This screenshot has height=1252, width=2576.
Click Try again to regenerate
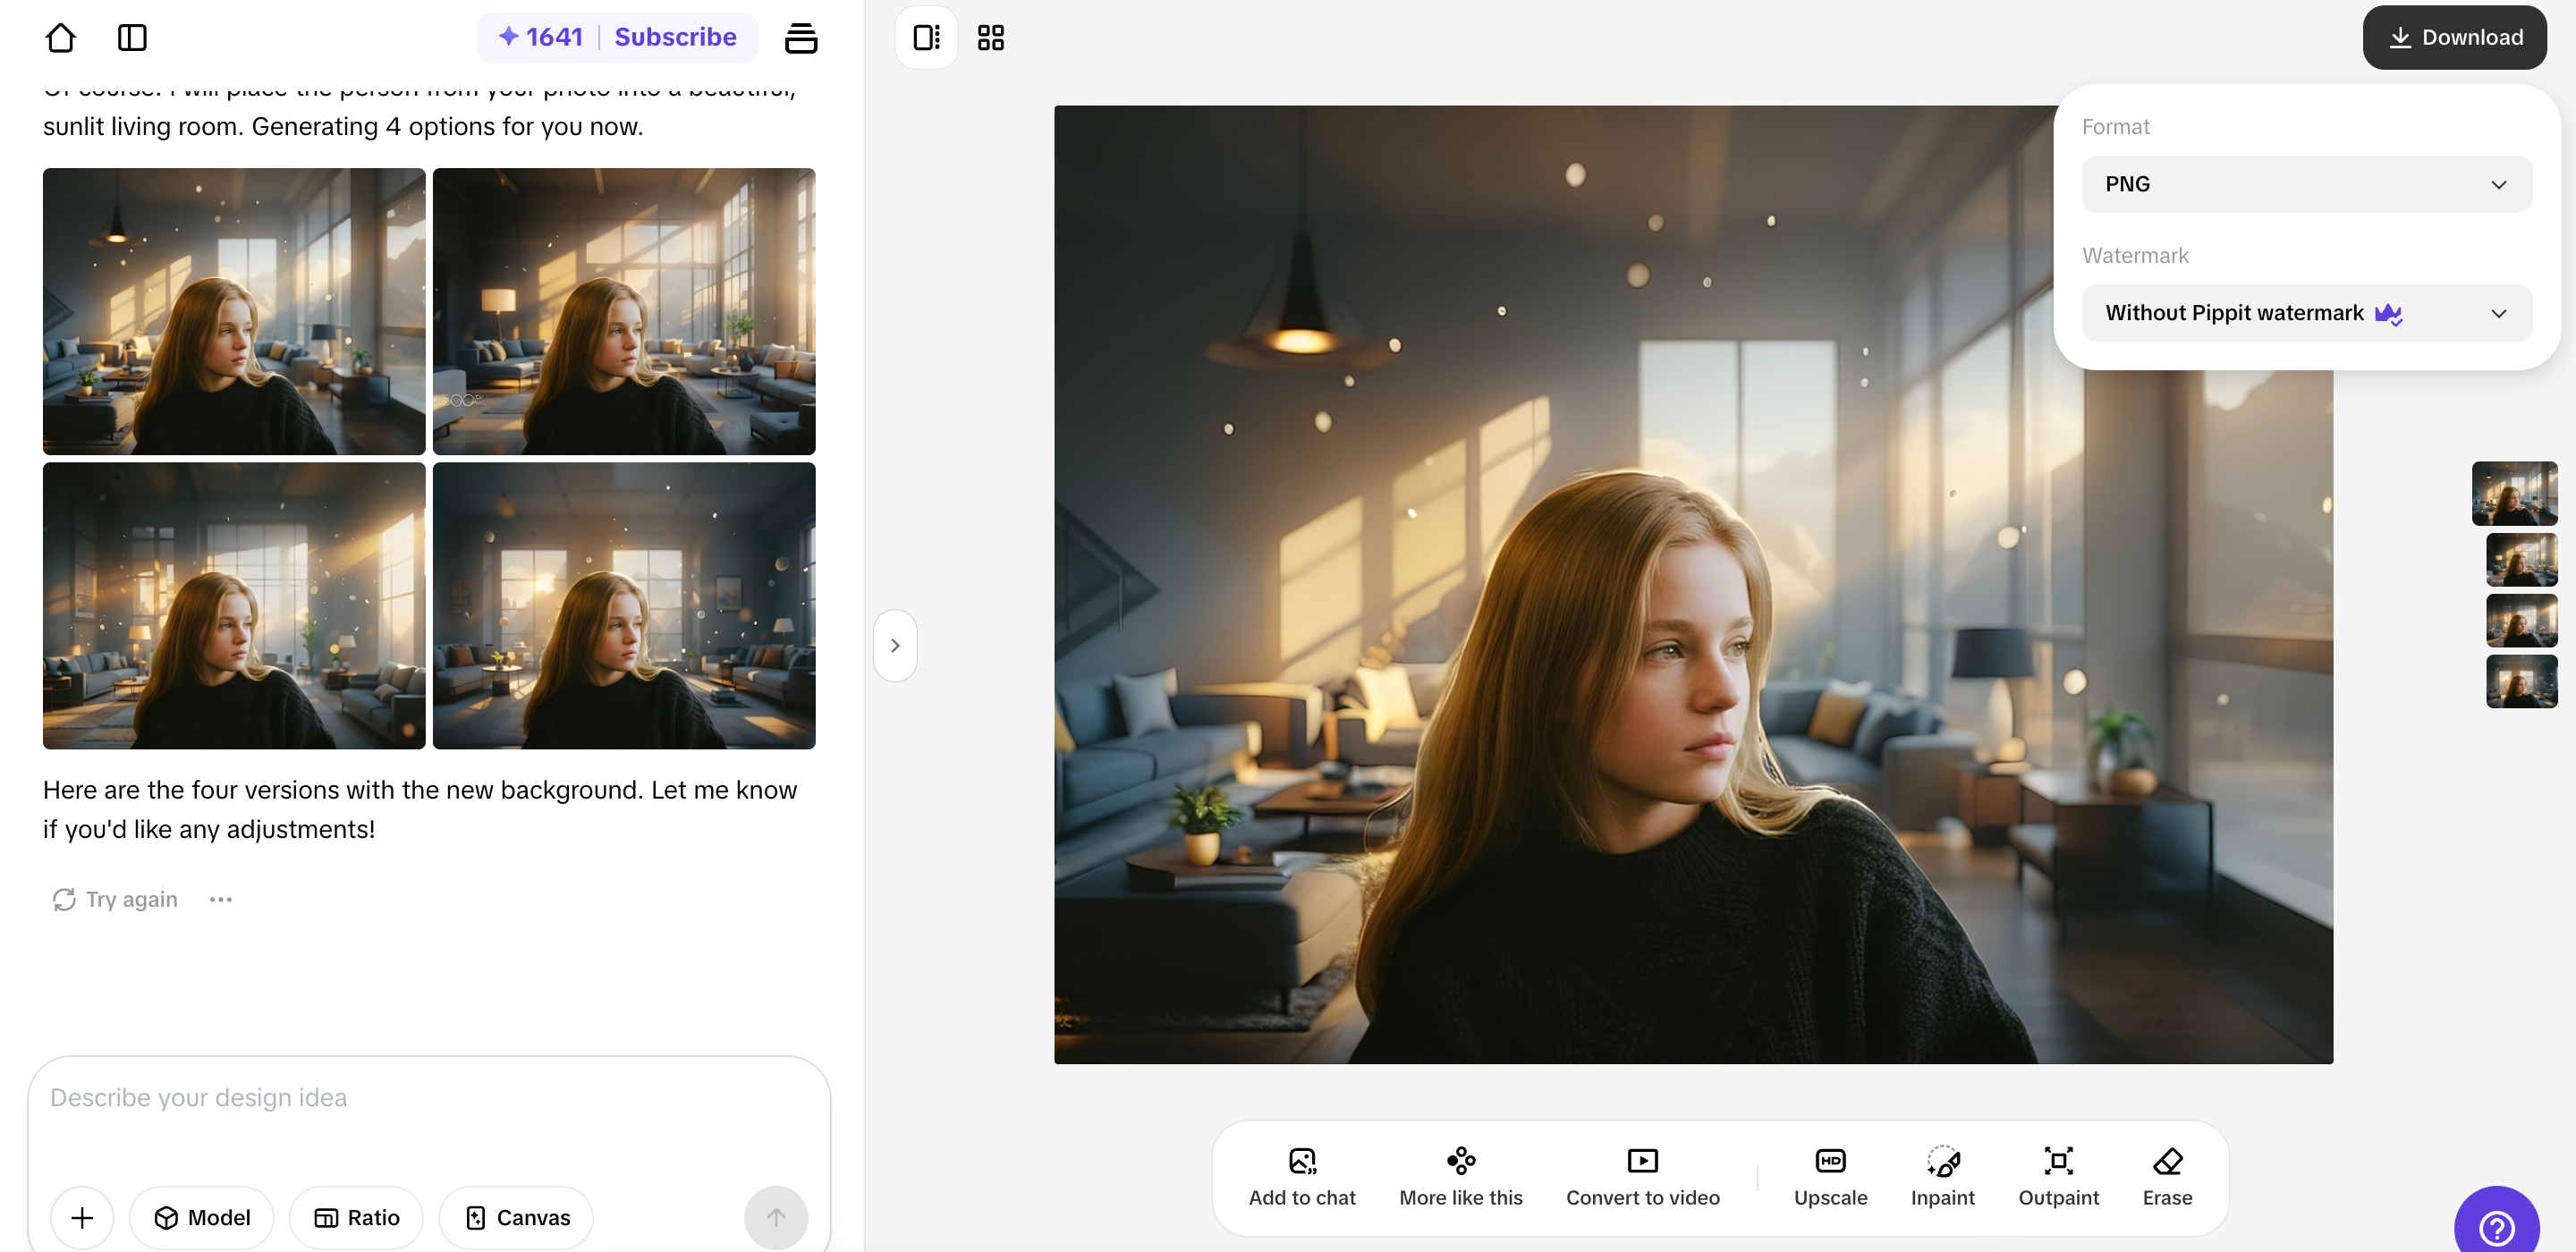(x=114, y=898)
